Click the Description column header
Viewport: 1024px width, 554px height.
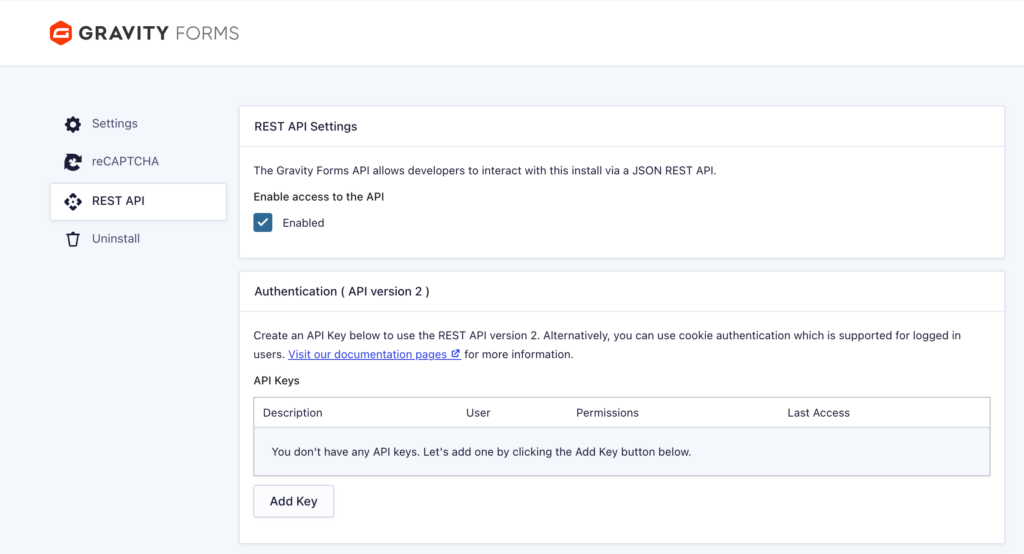coord(293,413)
